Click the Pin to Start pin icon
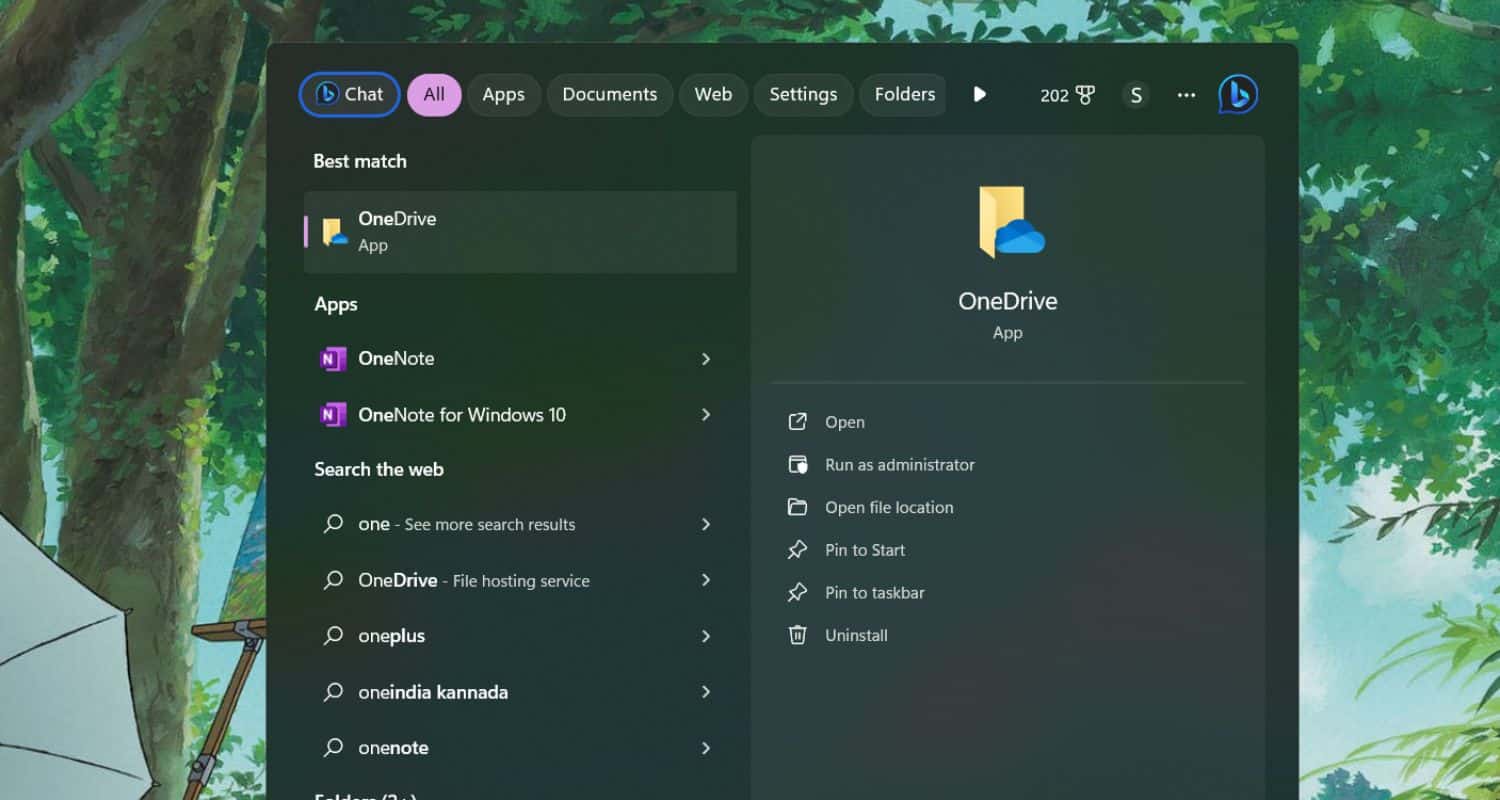The height and width of the screenshot is (800, 1500). (797, 550)
